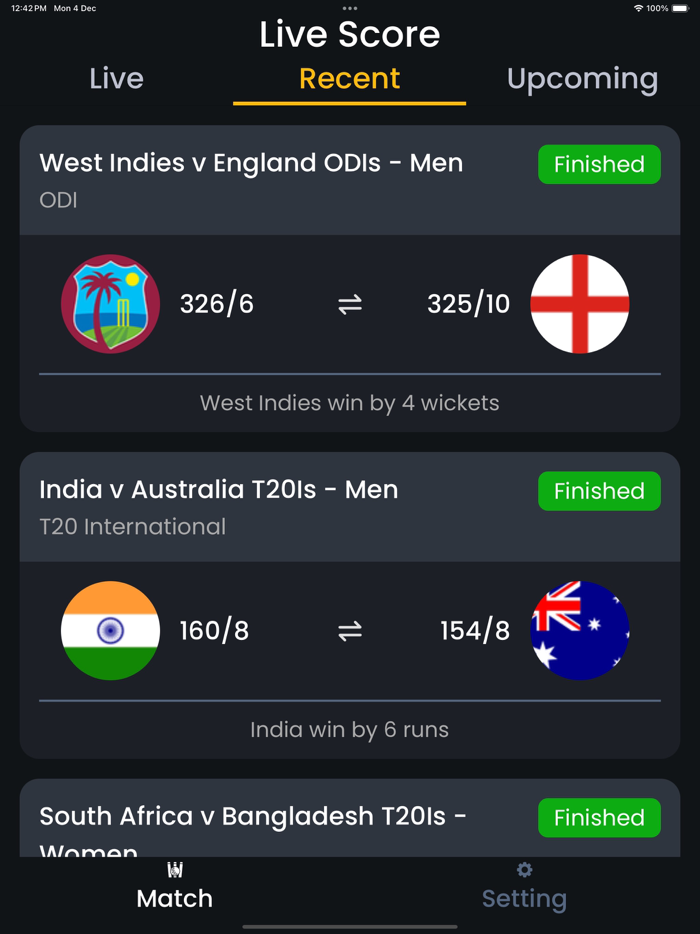Tap the battery indicator in the status bar
The width and height of the screenshot is (700, 934).
[x=681, y=8]
